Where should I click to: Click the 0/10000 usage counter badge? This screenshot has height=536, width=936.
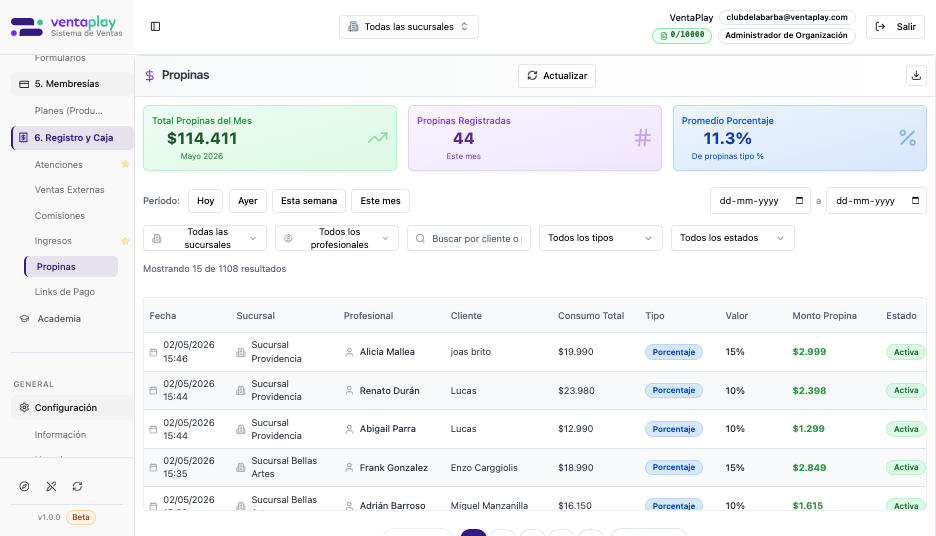coord(682,35)
